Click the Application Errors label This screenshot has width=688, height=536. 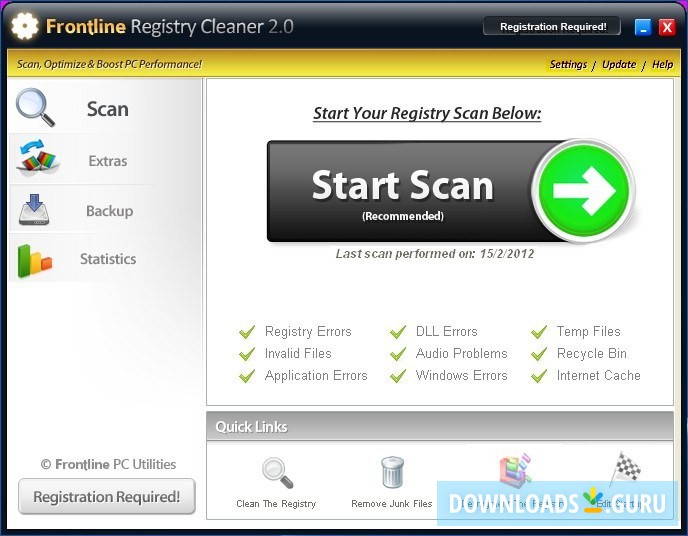click(316, 376)
